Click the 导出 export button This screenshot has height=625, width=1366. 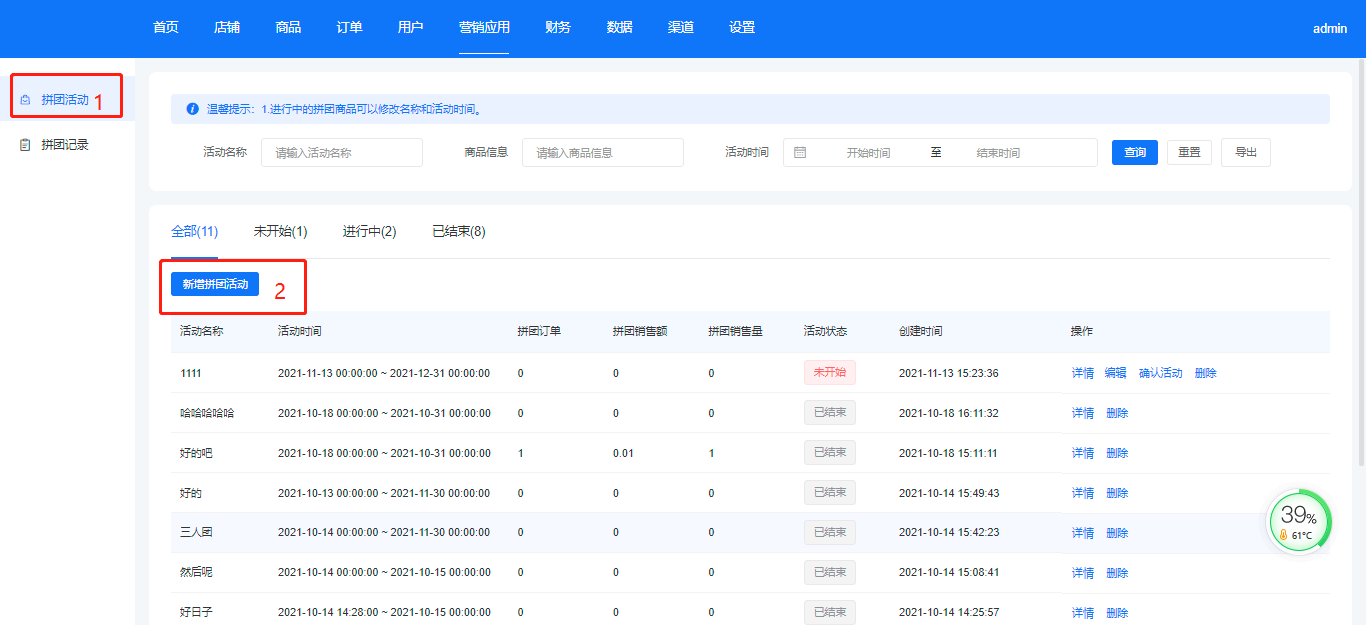tap(1246, 153)
